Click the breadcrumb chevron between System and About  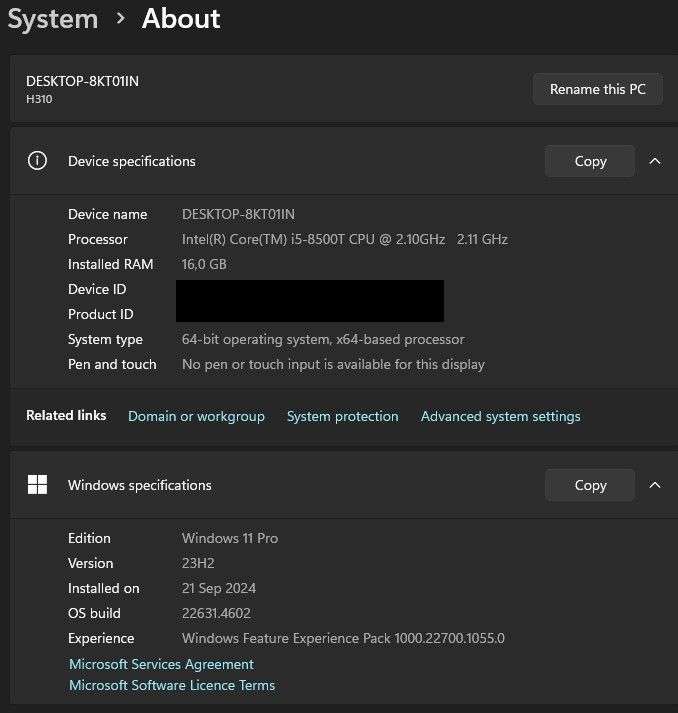[120, 19]
